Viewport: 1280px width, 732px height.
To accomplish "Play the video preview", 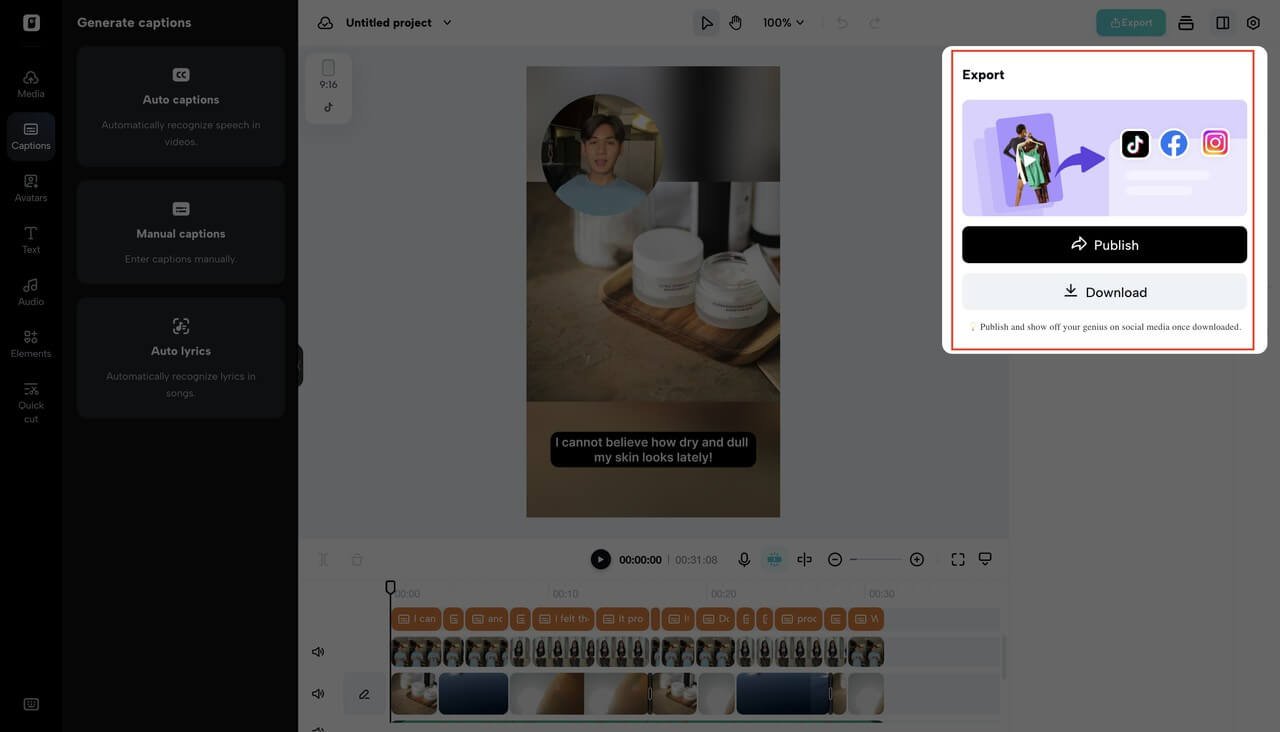I will click(600, 560).
